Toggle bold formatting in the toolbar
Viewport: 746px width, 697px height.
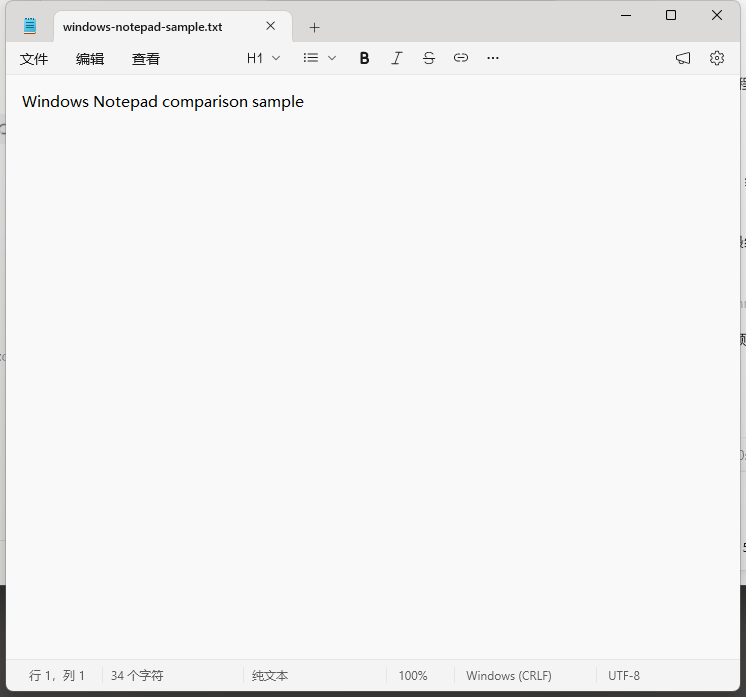click(x=364, y=58)
